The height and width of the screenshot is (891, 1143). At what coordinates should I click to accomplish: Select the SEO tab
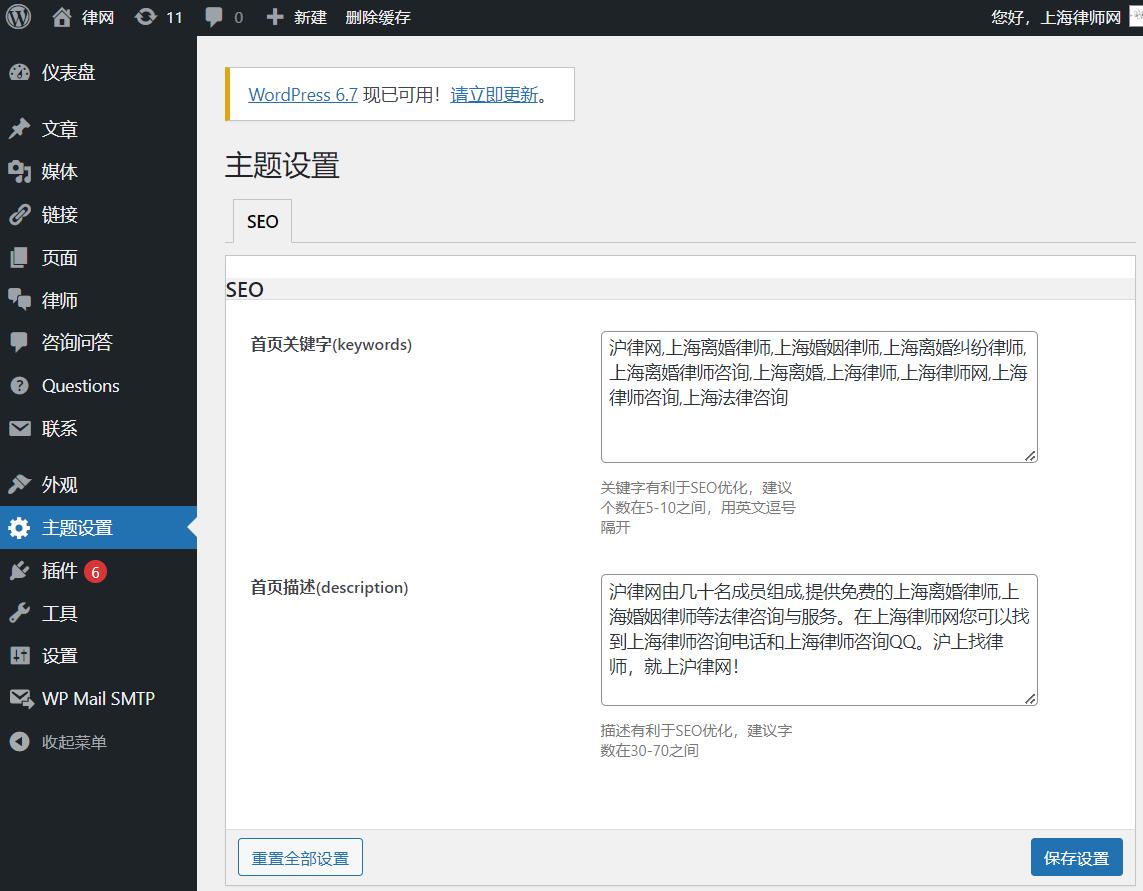[x=262, y=222]
